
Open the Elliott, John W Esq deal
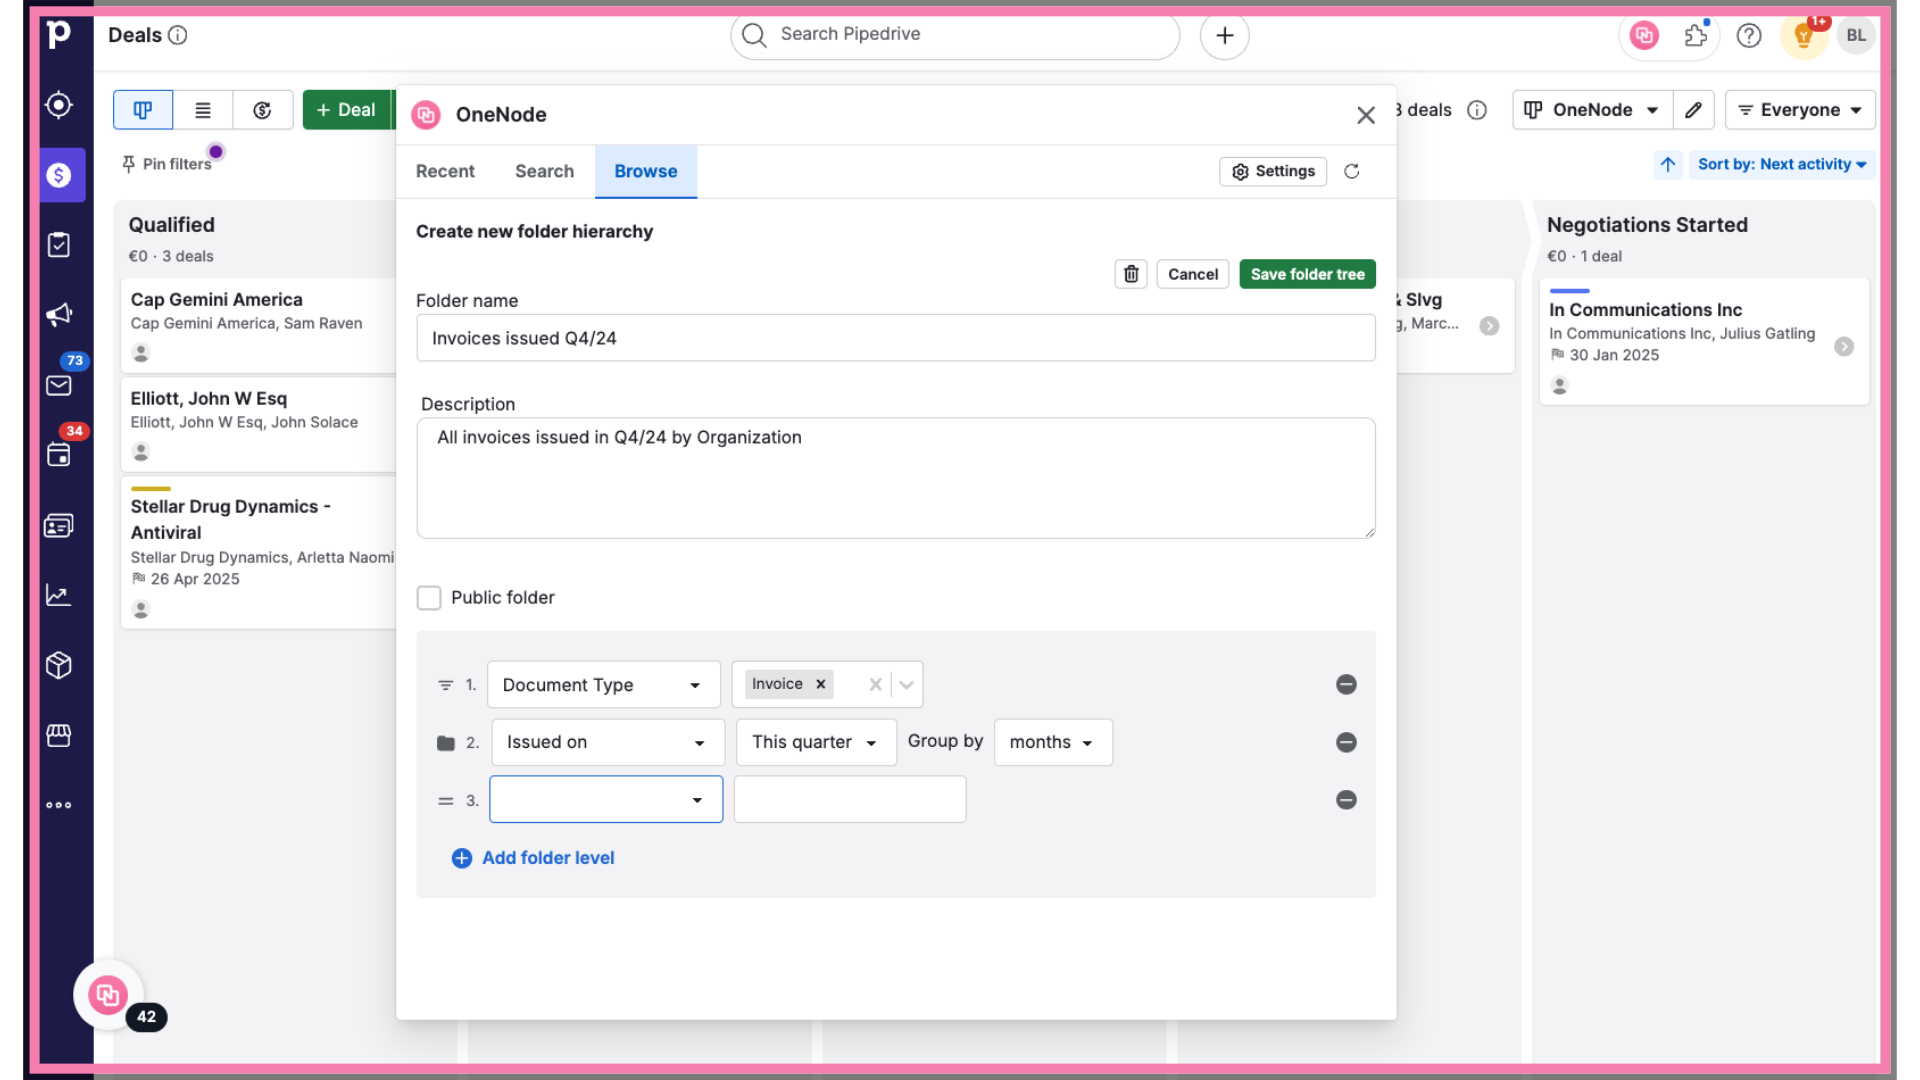click(258, 424)
